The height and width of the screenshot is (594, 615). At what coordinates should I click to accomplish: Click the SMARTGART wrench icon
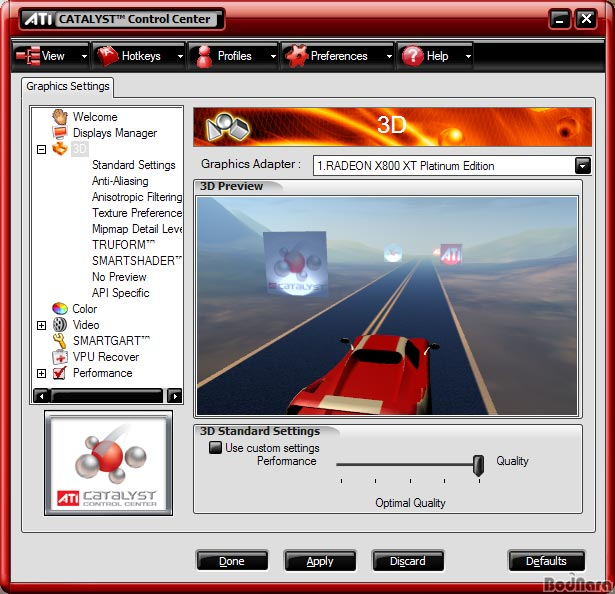(x=60, y=341)
